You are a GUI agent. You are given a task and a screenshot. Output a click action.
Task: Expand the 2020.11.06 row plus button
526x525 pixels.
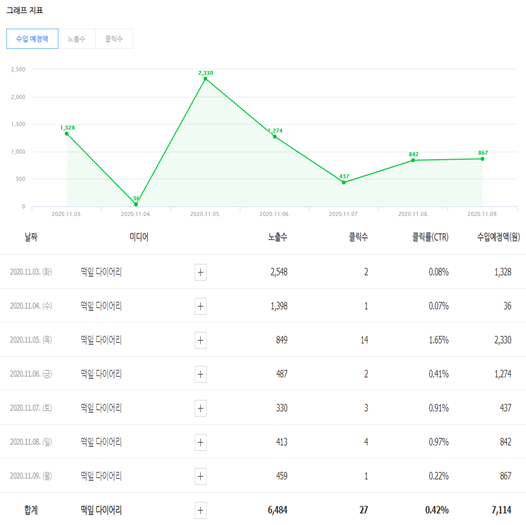200,374
